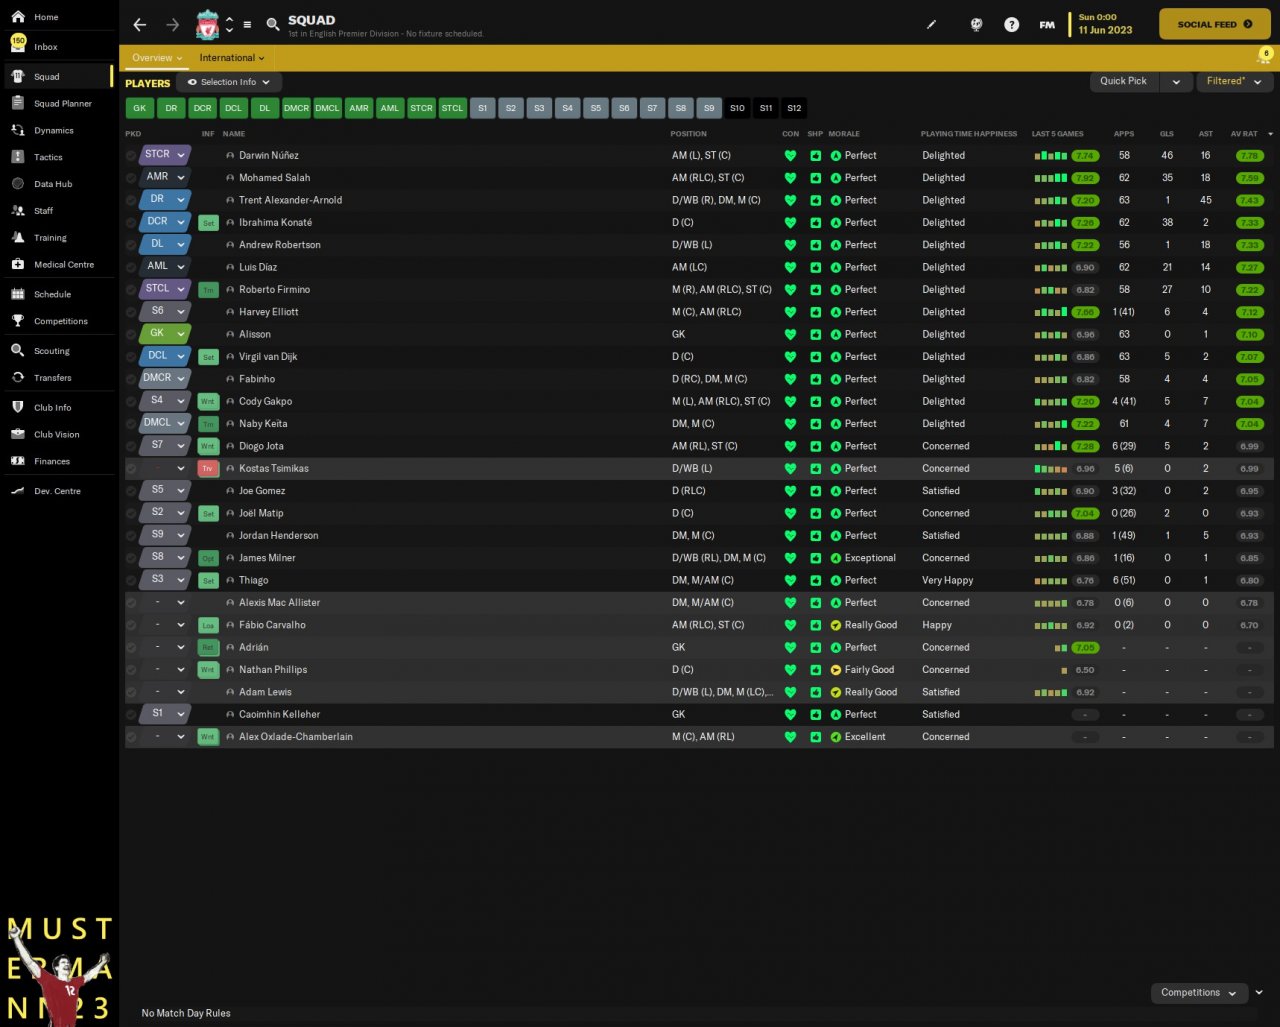Toggle selection circle for Kostas Tsimikas

[131, 468]
